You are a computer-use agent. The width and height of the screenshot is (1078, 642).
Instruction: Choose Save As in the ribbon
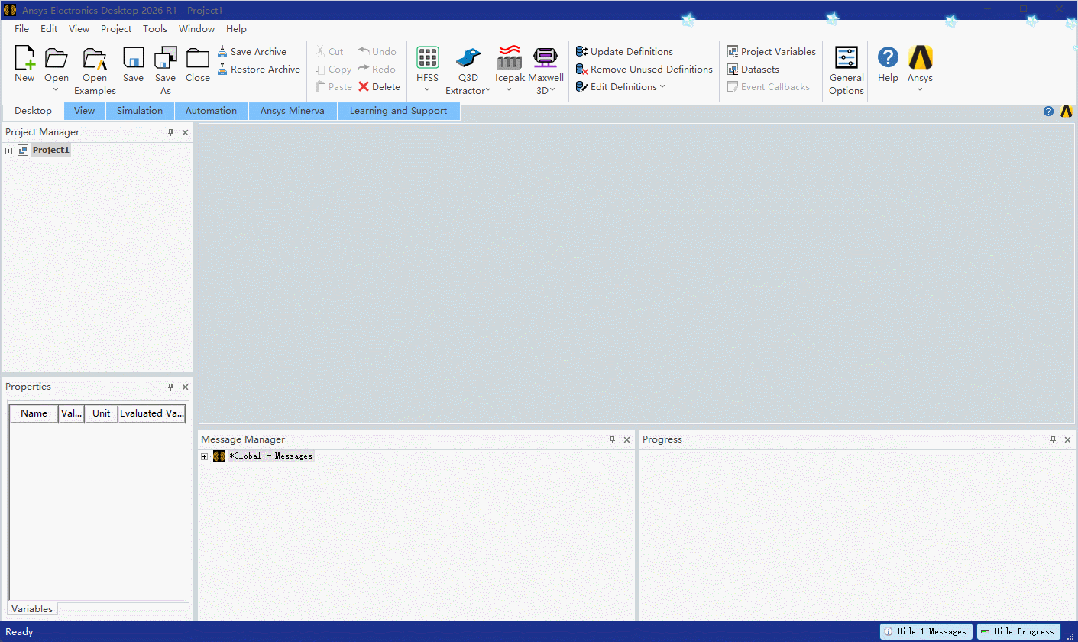tap(165, 71)
